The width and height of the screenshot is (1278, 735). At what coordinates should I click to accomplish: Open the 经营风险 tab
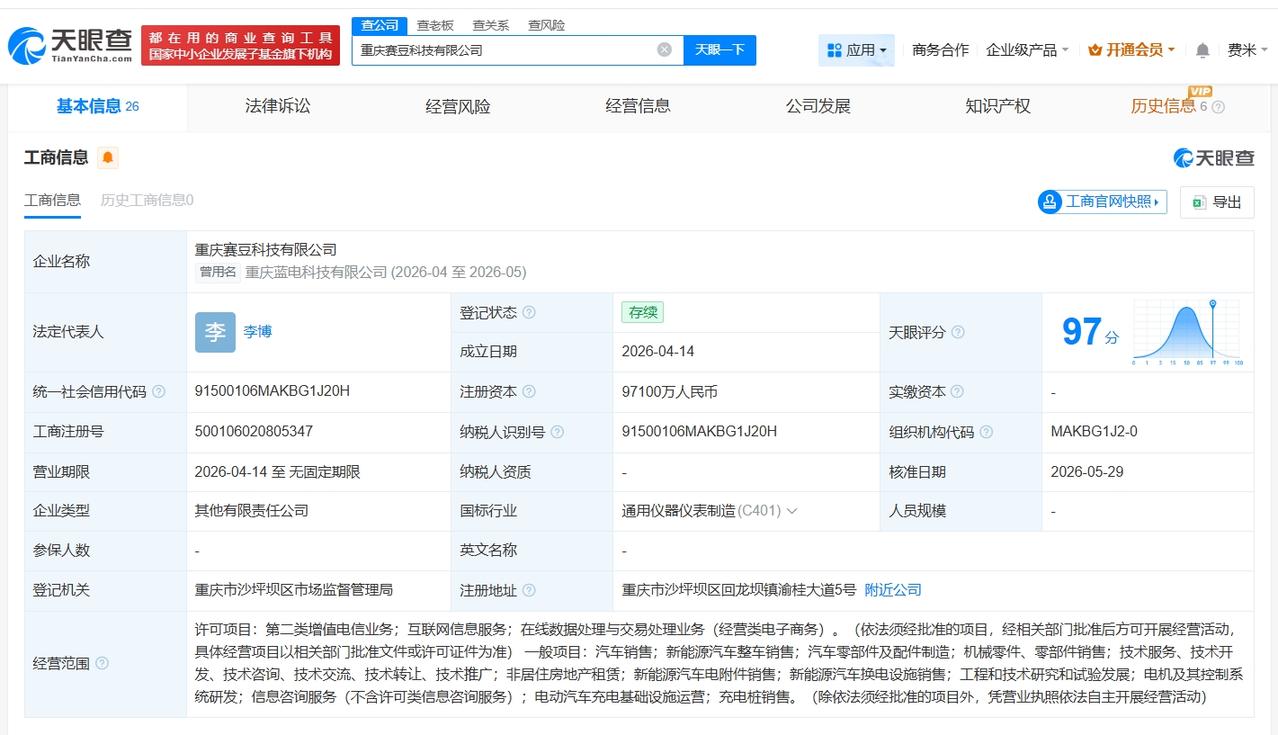tap(458, 106)
